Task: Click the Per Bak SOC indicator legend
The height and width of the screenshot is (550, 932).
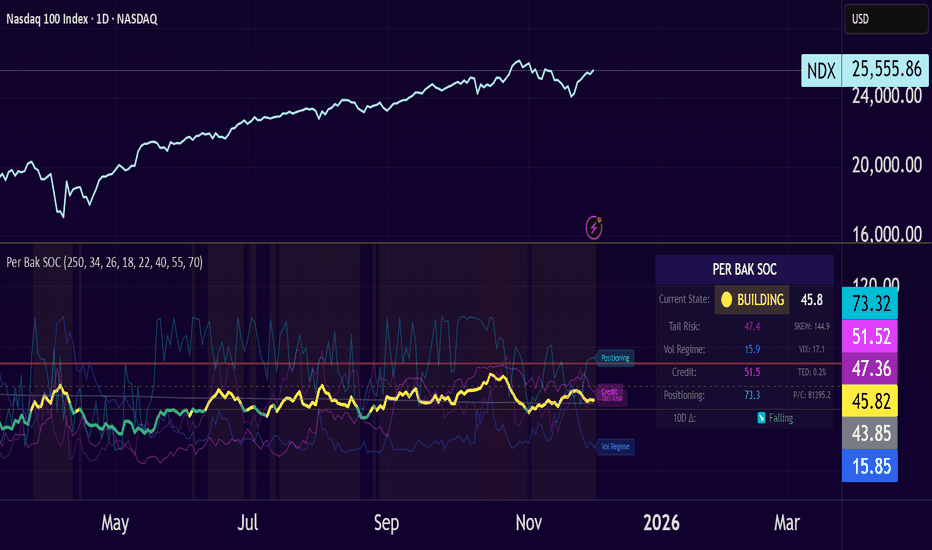Action: pyautogui.click(x=104, y=262)
